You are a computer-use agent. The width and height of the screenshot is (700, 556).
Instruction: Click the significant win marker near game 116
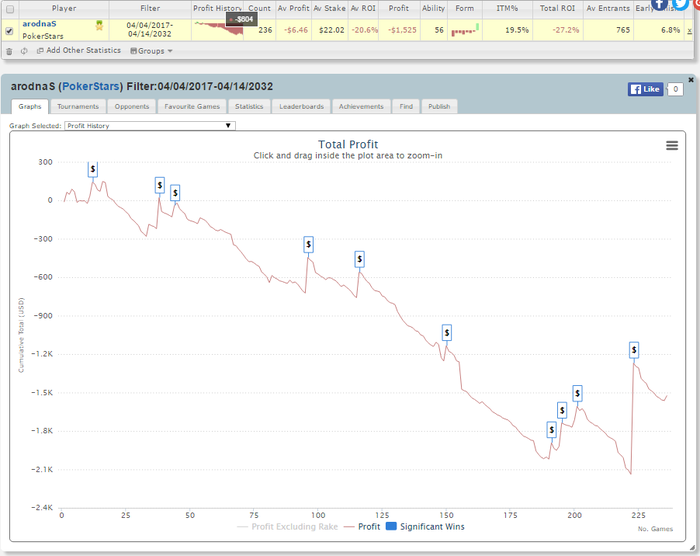(359, 259)
